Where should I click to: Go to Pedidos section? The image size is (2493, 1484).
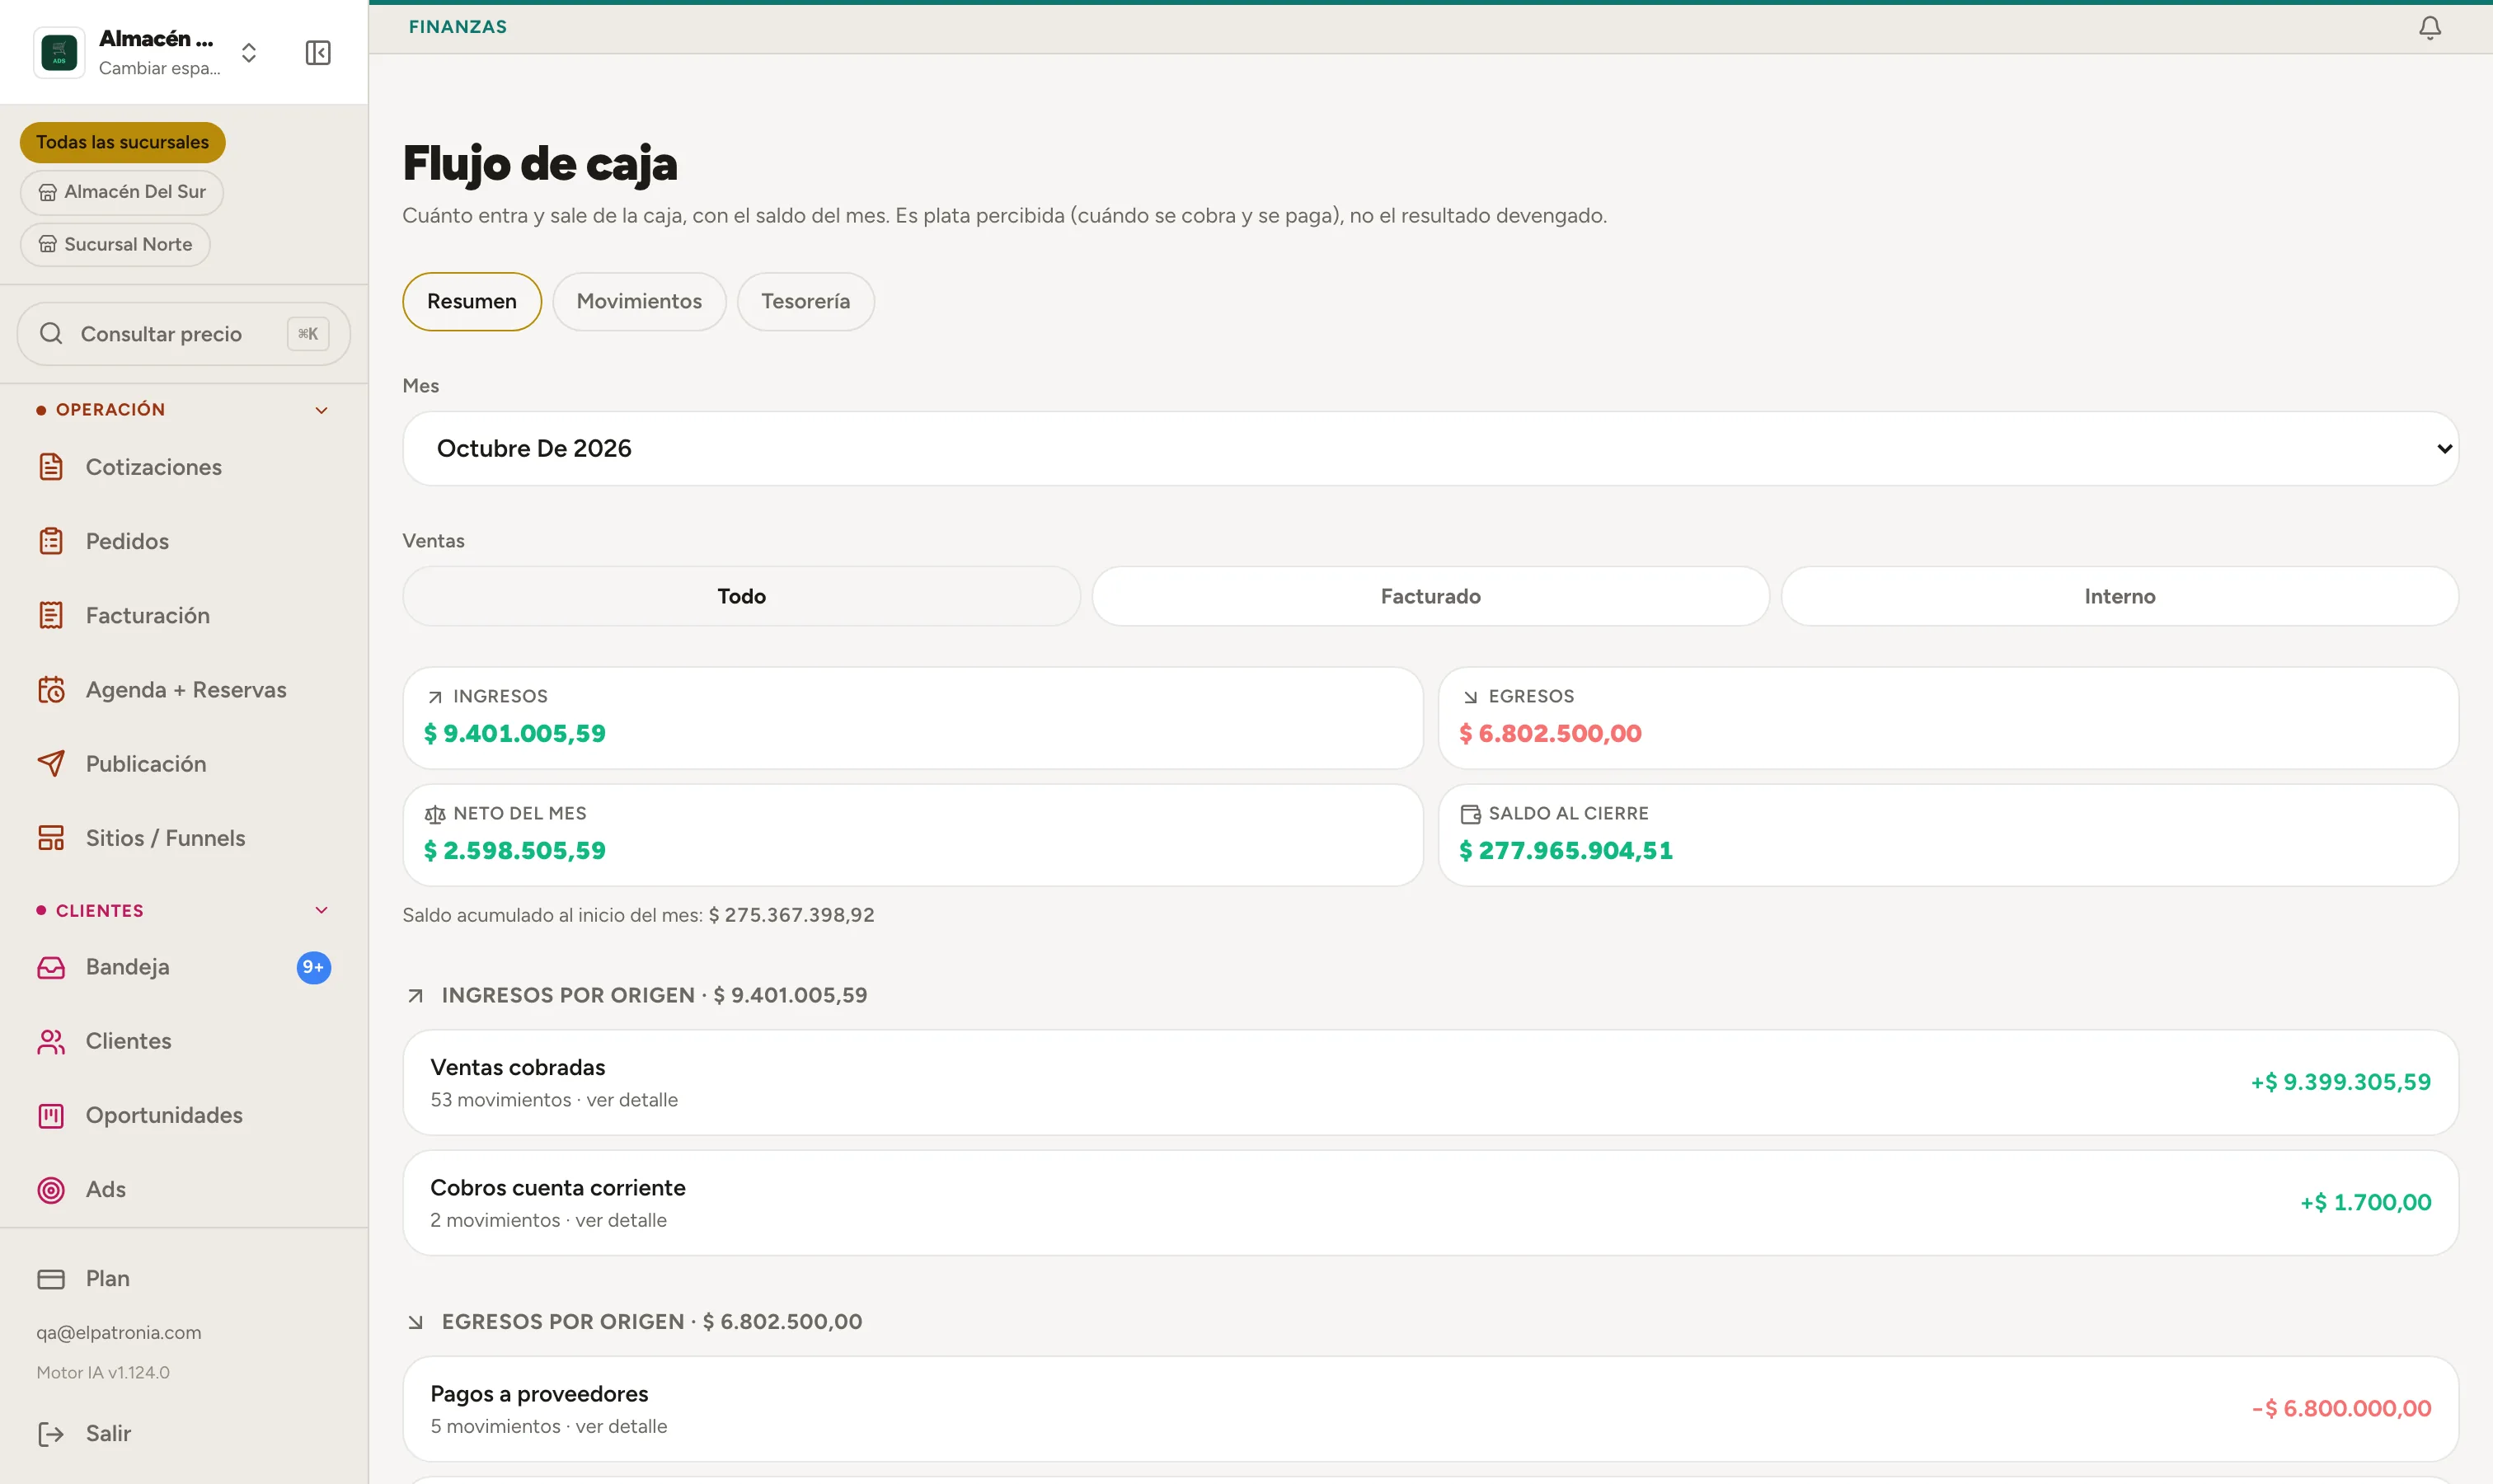(183, 541)
